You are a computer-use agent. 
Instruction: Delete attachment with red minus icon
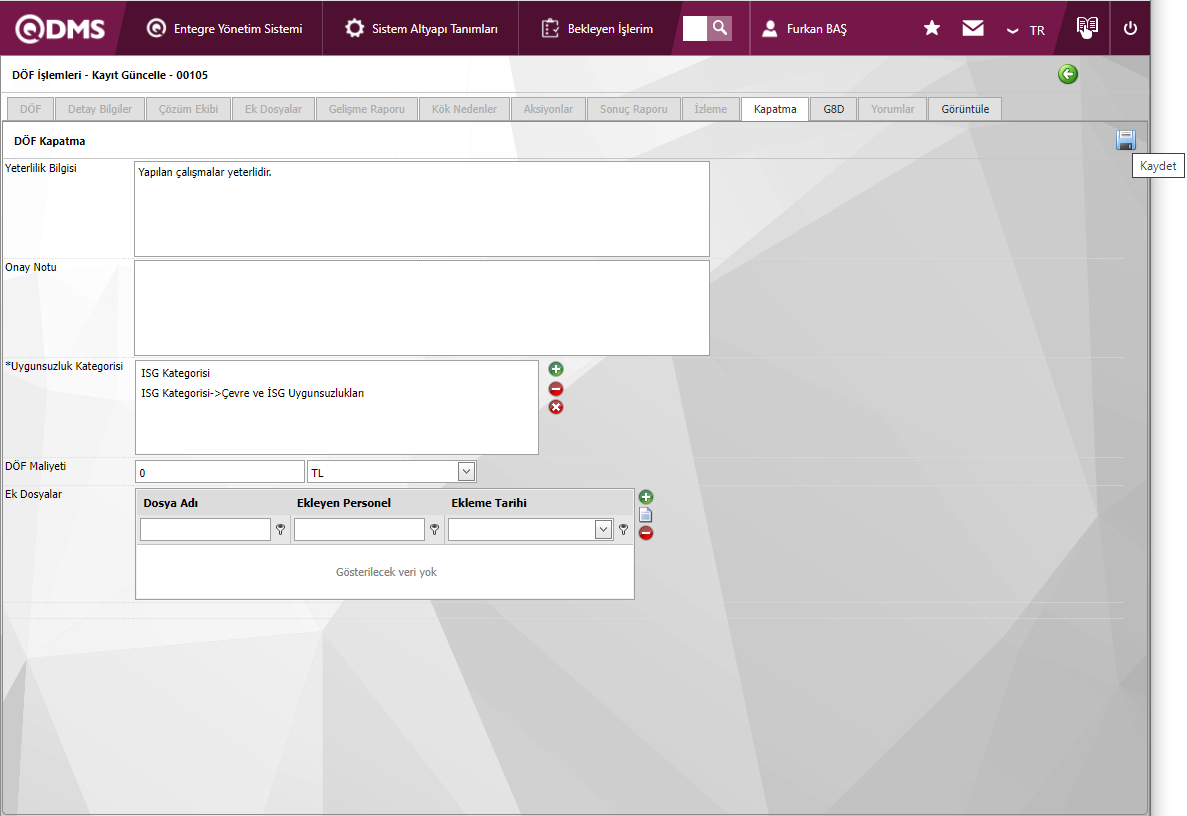(646, 533)
